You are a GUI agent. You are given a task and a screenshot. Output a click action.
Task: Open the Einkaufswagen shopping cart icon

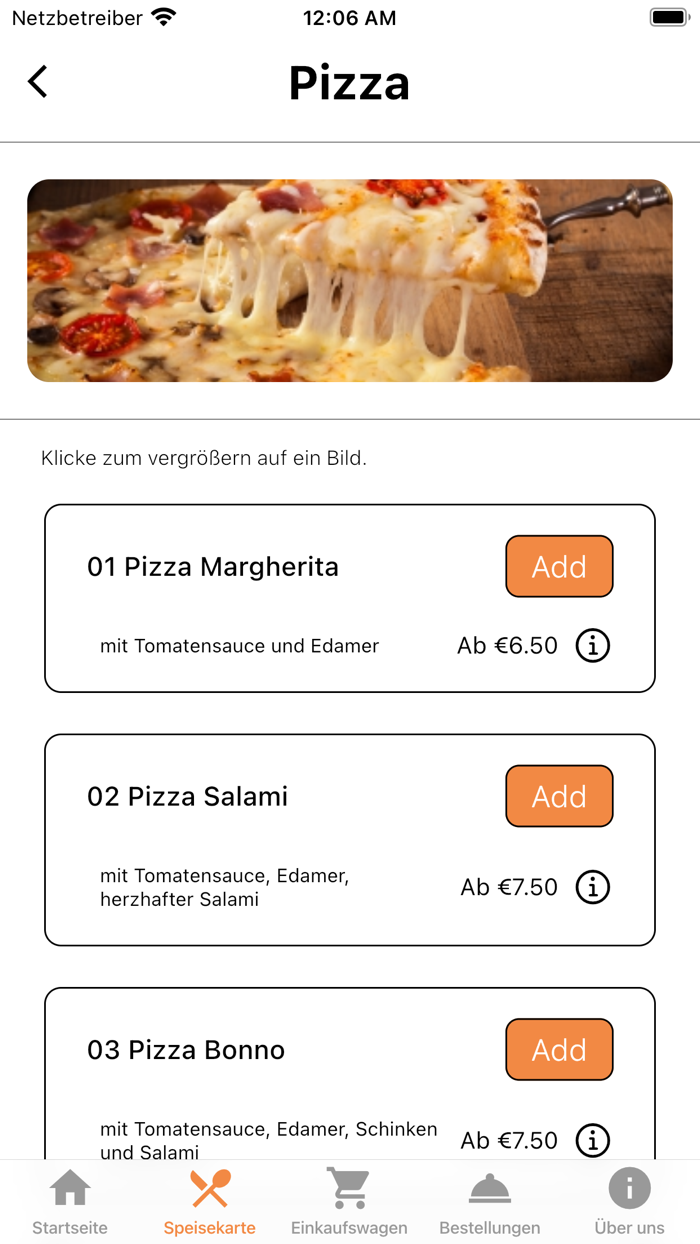349,1188
